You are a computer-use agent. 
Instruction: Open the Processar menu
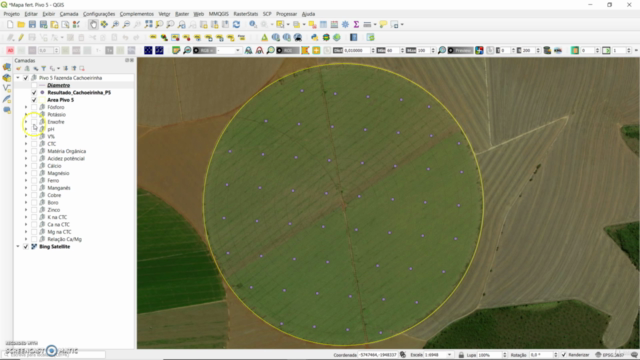[x=286, y=14]
